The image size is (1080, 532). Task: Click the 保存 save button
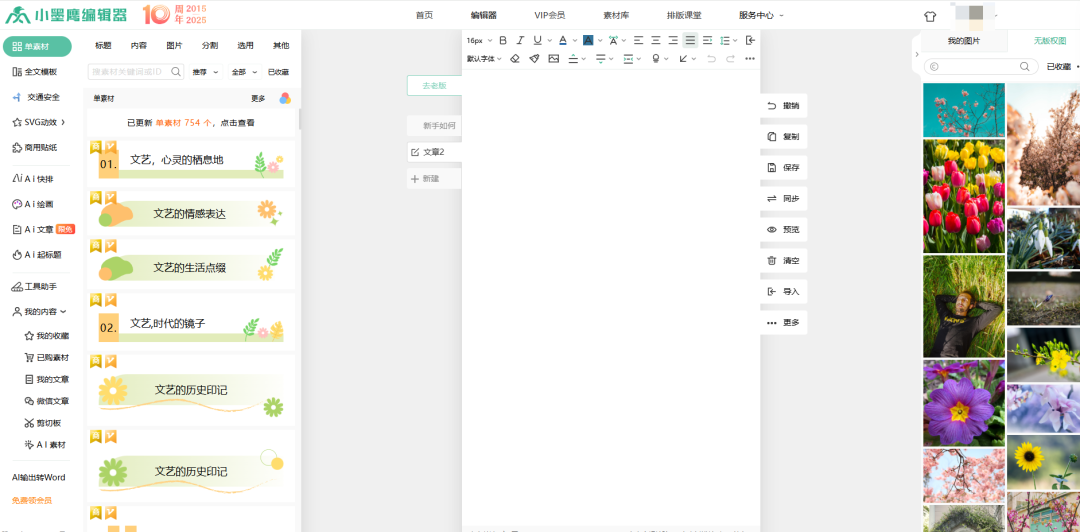click(784, 167)
